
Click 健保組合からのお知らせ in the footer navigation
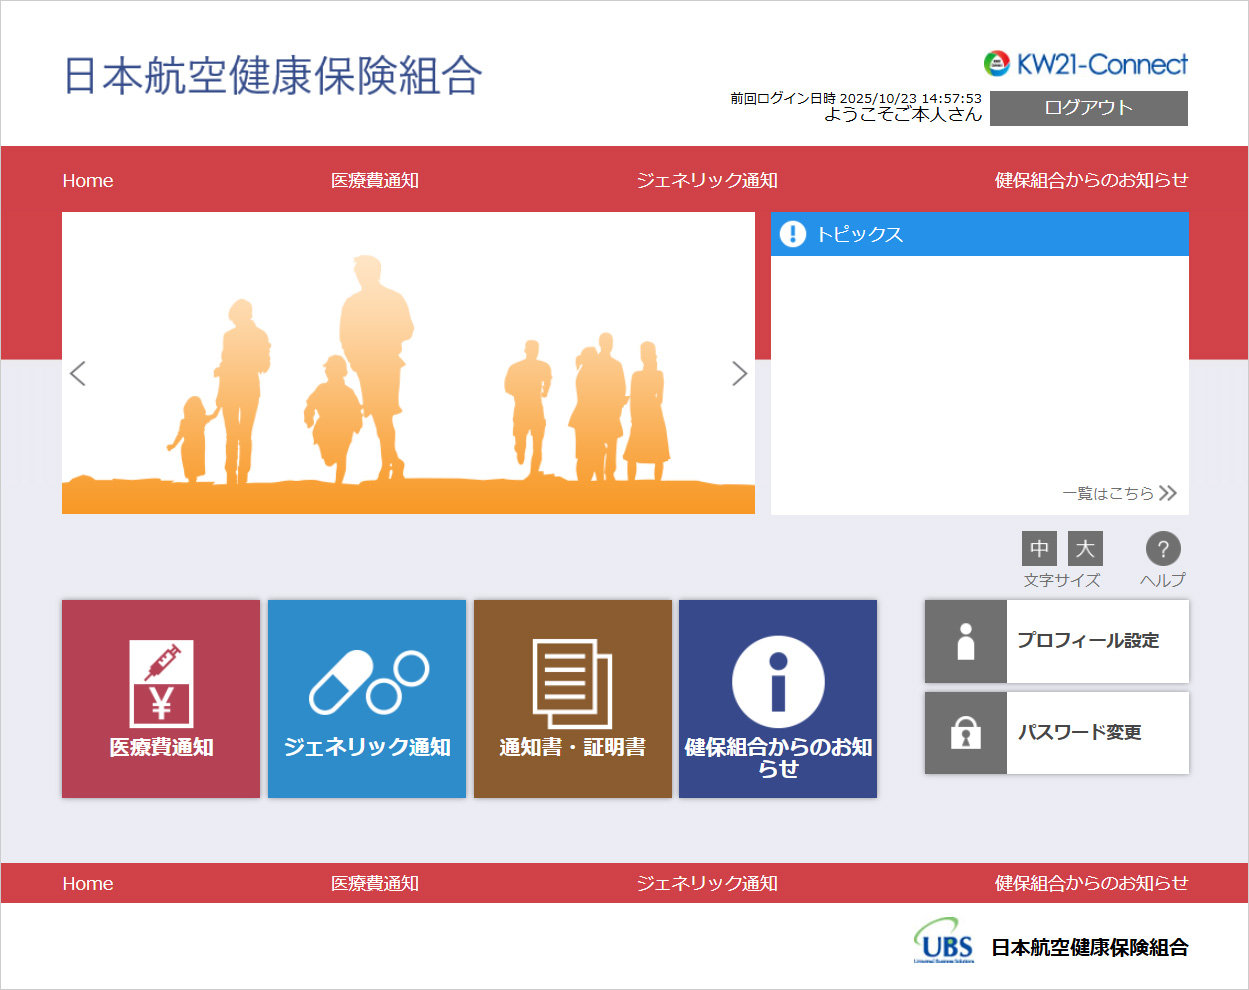point(1091,883)
